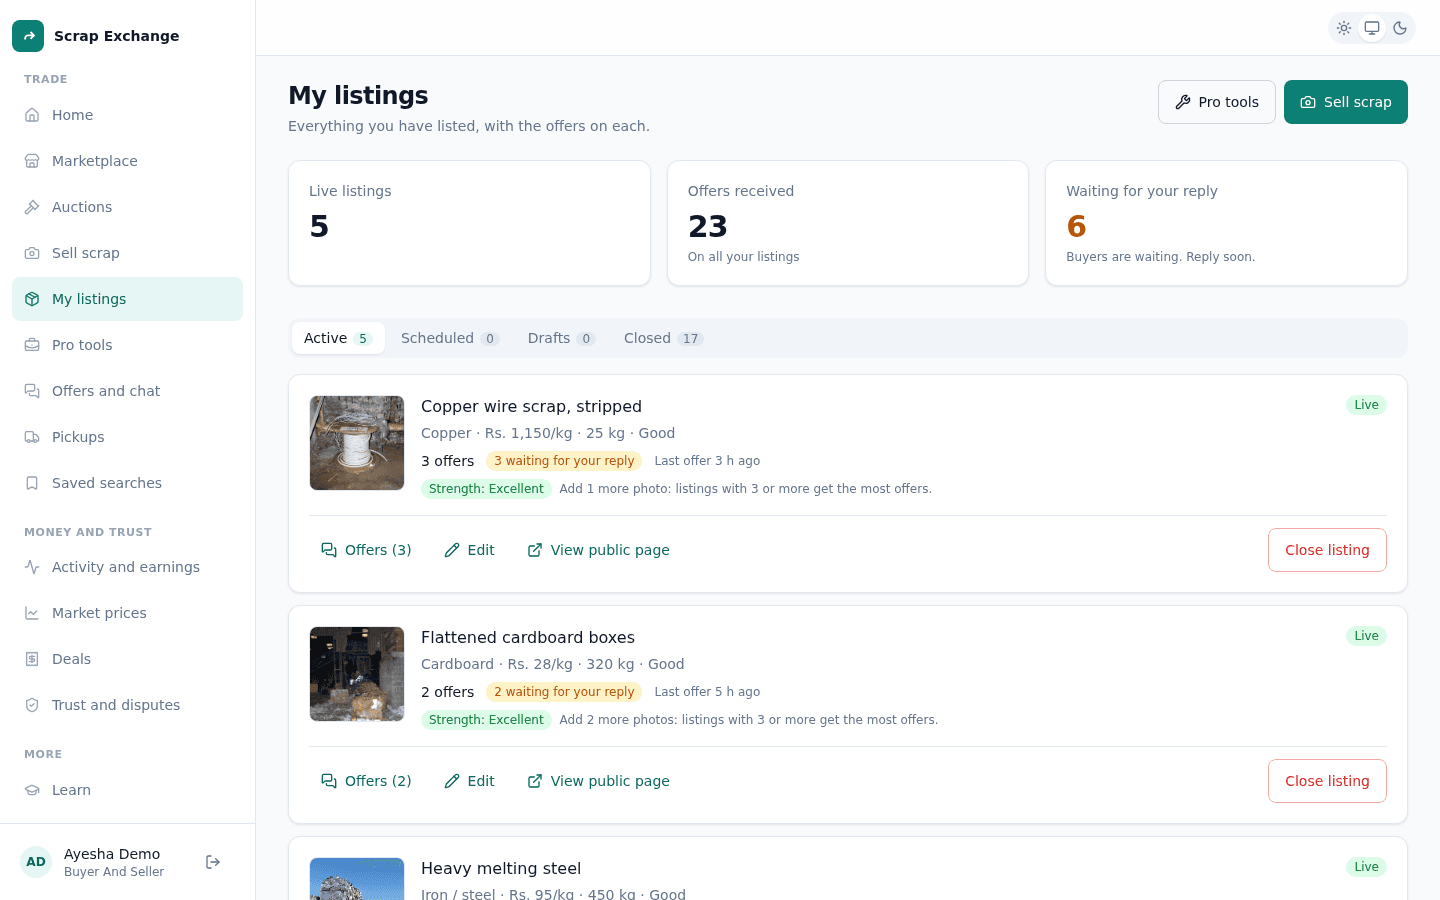Screen dimensions: 1440x900
Task: Close the Flattened cardboard boxes listing
Action: point(1327,781)
